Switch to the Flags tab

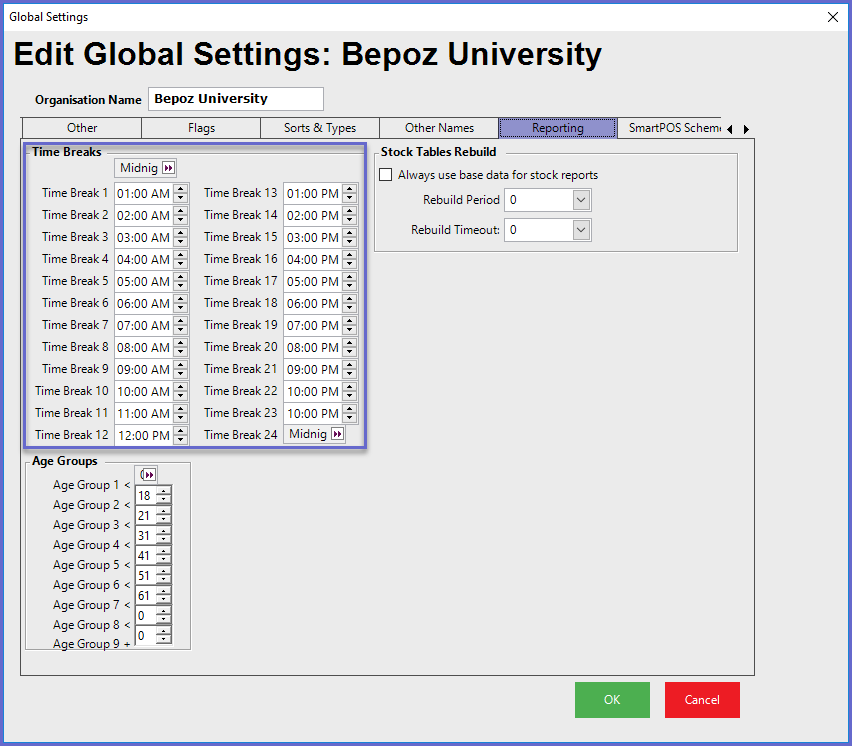click(x=201, y=128)
